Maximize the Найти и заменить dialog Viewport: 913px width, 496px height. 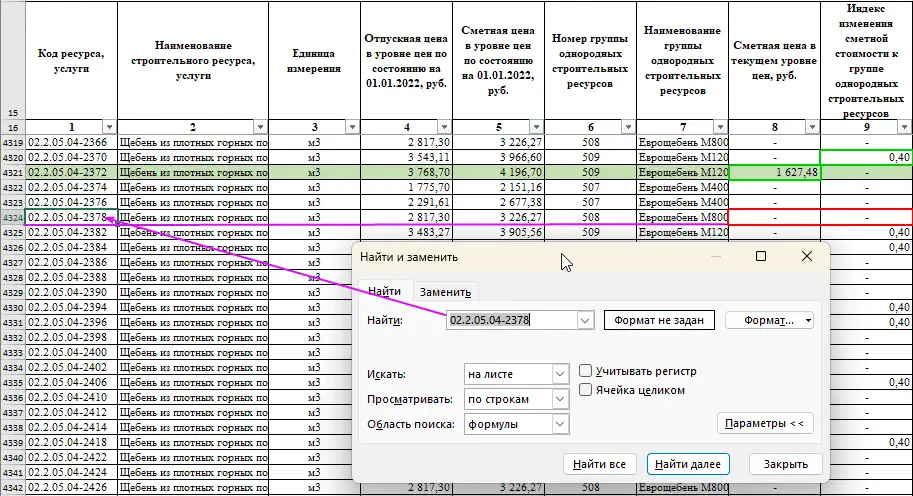point(761,256)
